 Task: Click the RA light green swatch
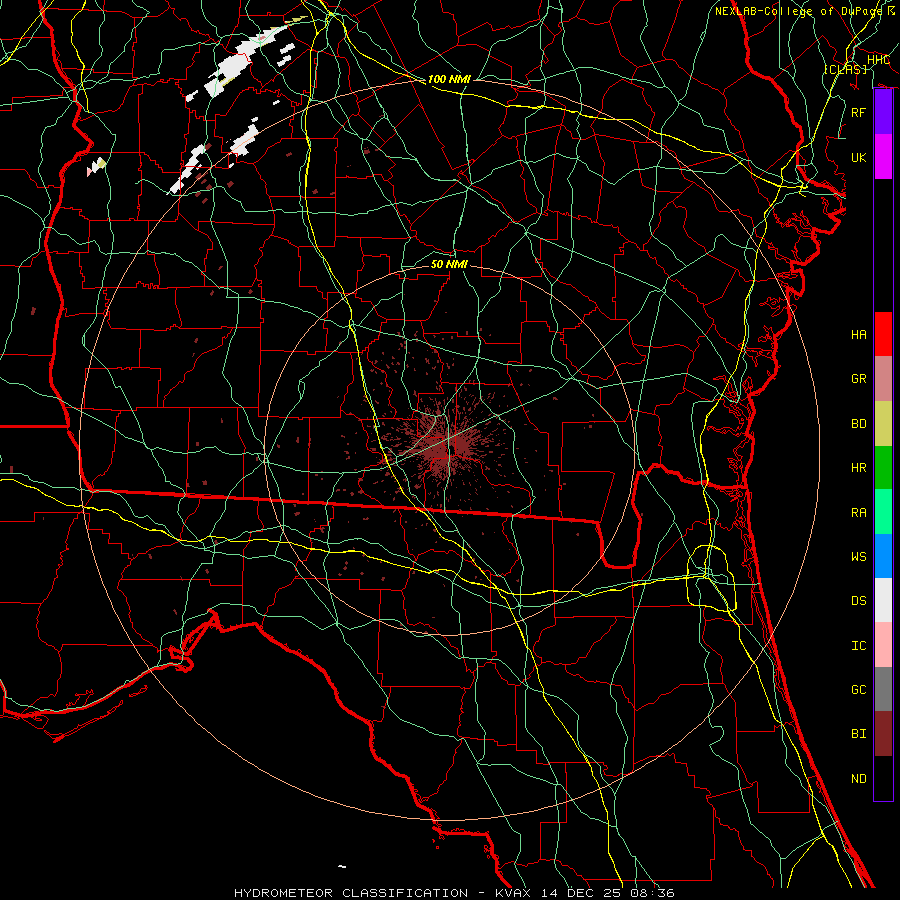pyautogui.click(x=883, y=512)
